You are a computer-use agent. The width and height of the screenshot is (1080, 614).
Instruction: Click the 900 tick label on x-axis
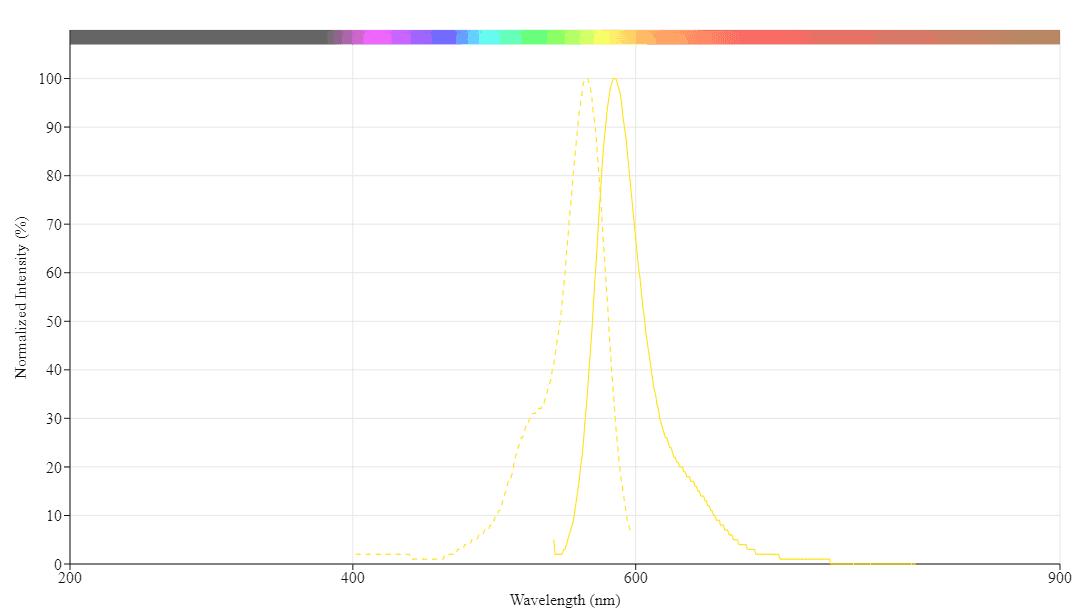click(x=1060, y=577)
